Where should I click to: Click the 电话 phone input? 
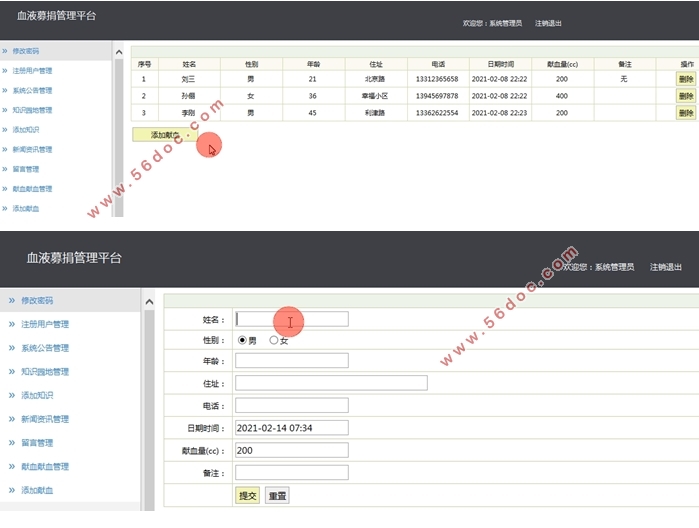(292, 406)
